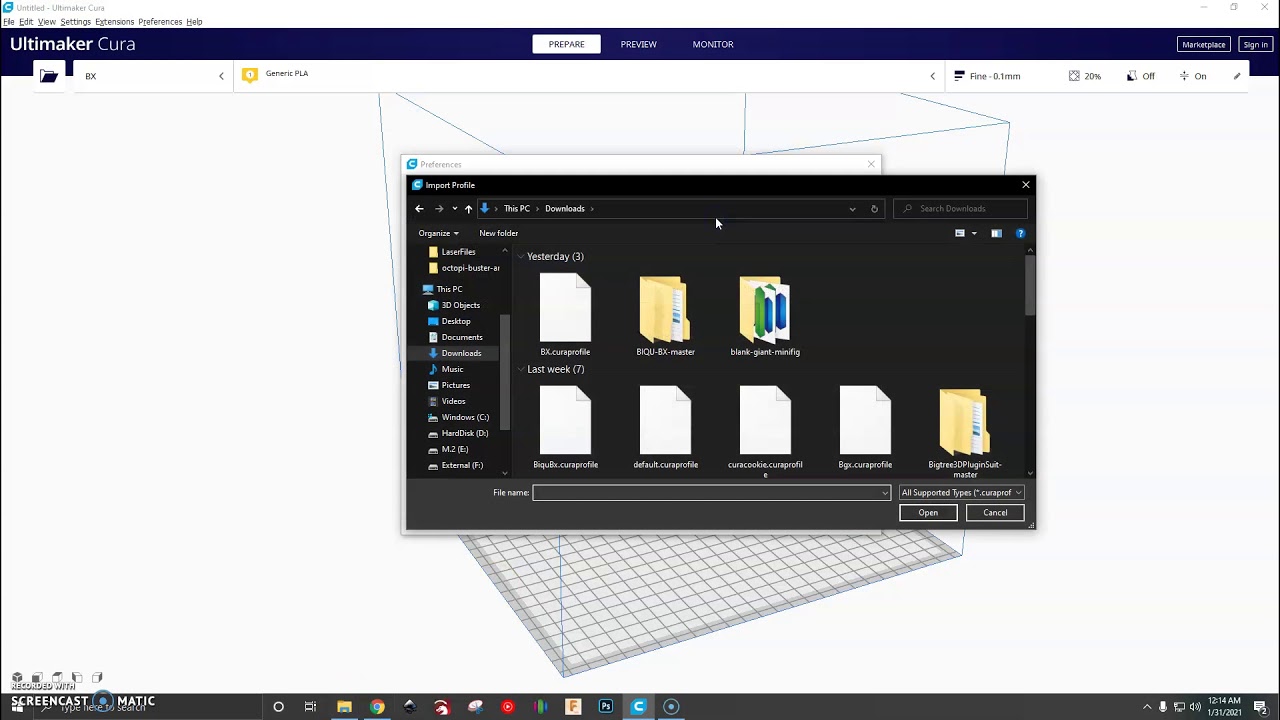Select Bgx.curaprofile file

865,428
